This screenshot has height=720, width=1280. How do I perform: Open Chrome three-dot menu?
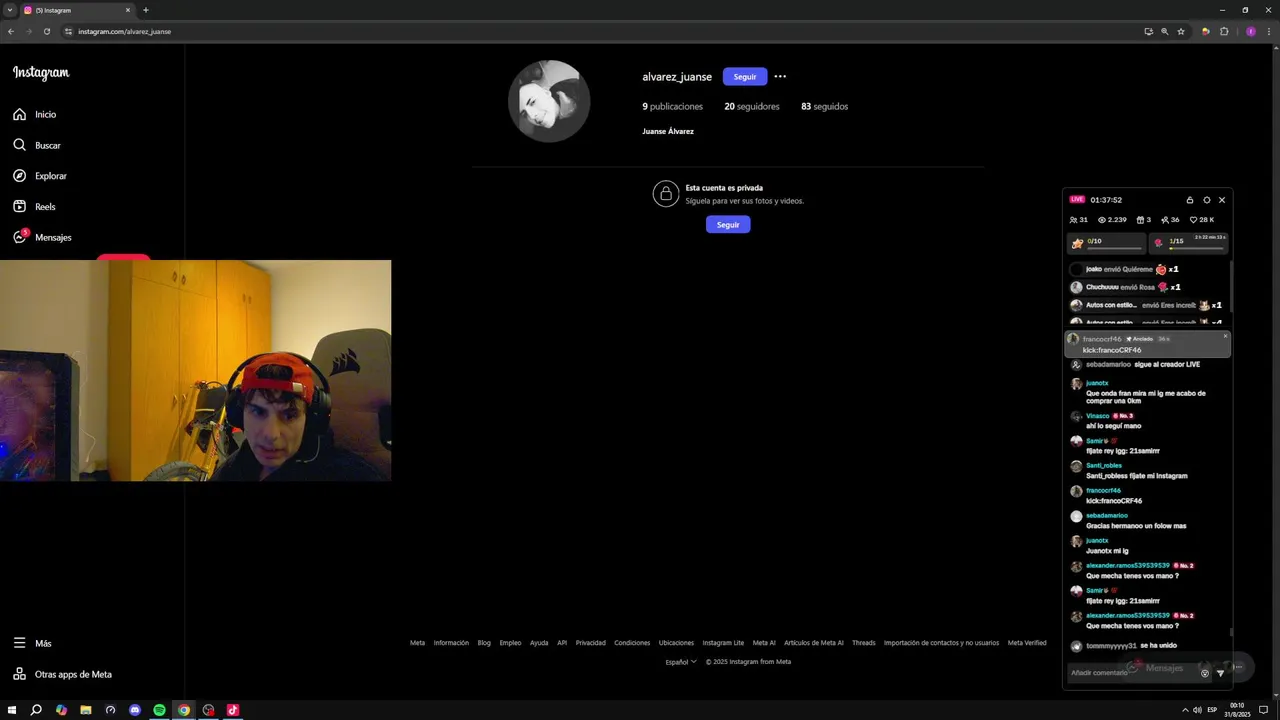pyautogui.click(x=1268, y=31)
